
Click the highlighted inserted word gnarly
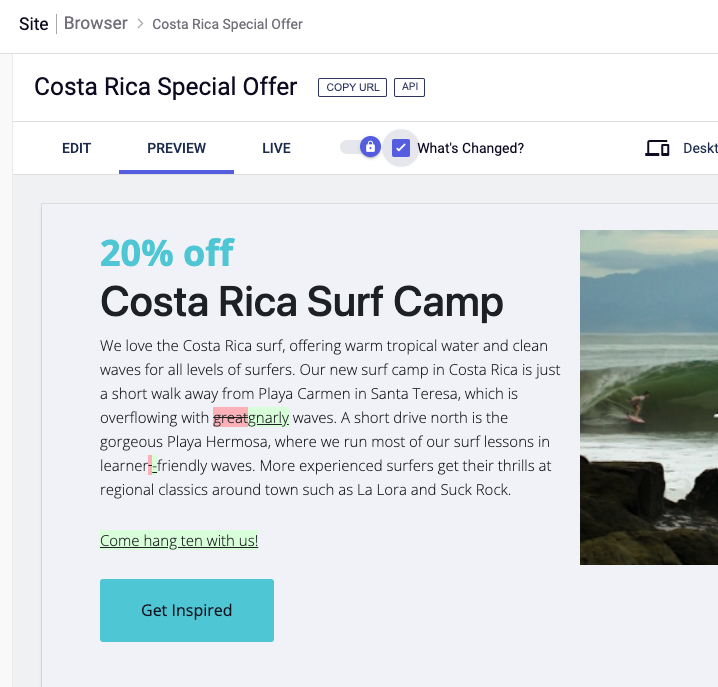point(268,418)
